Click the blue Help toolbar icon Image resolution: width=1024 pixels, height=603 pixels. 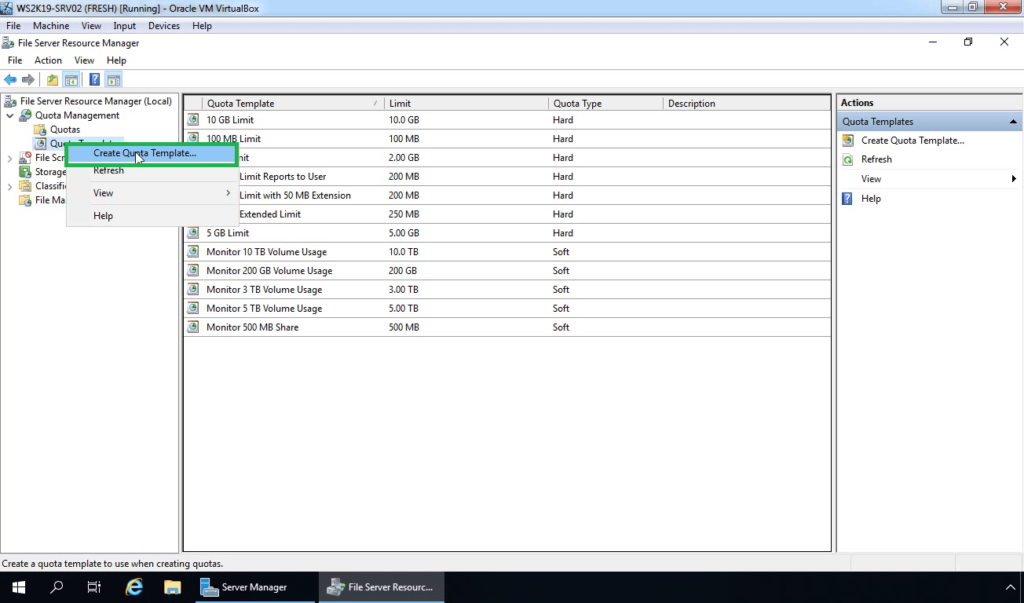(95, 80)
